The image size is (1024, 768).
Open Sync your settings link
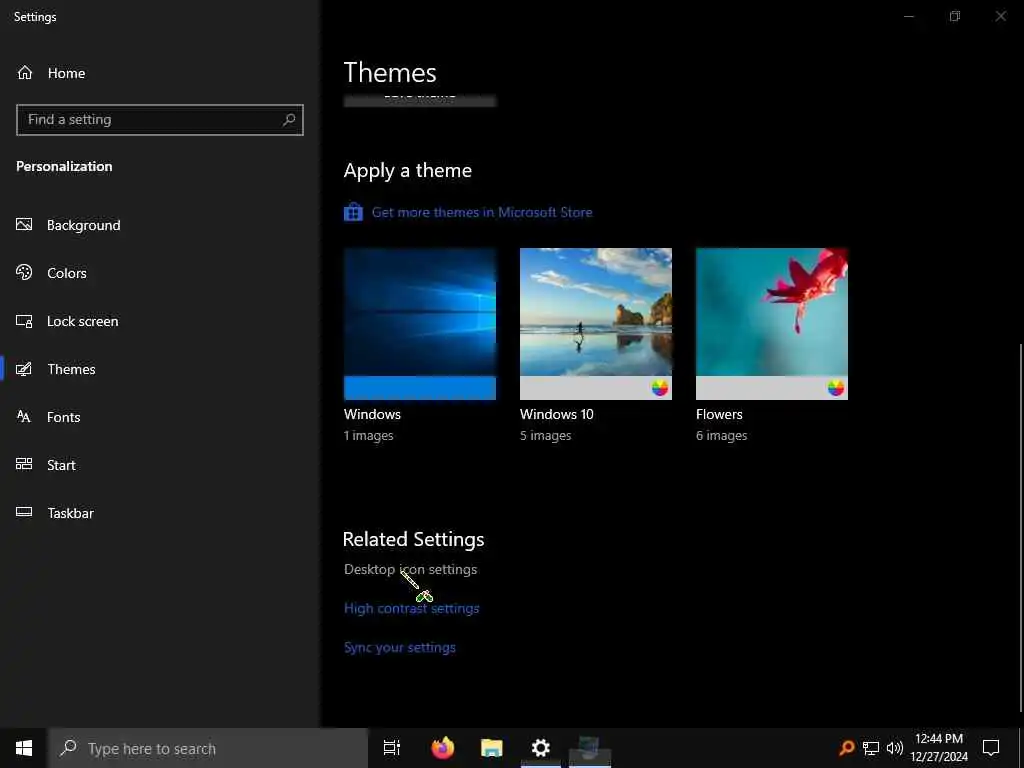(x=400, y=647)
